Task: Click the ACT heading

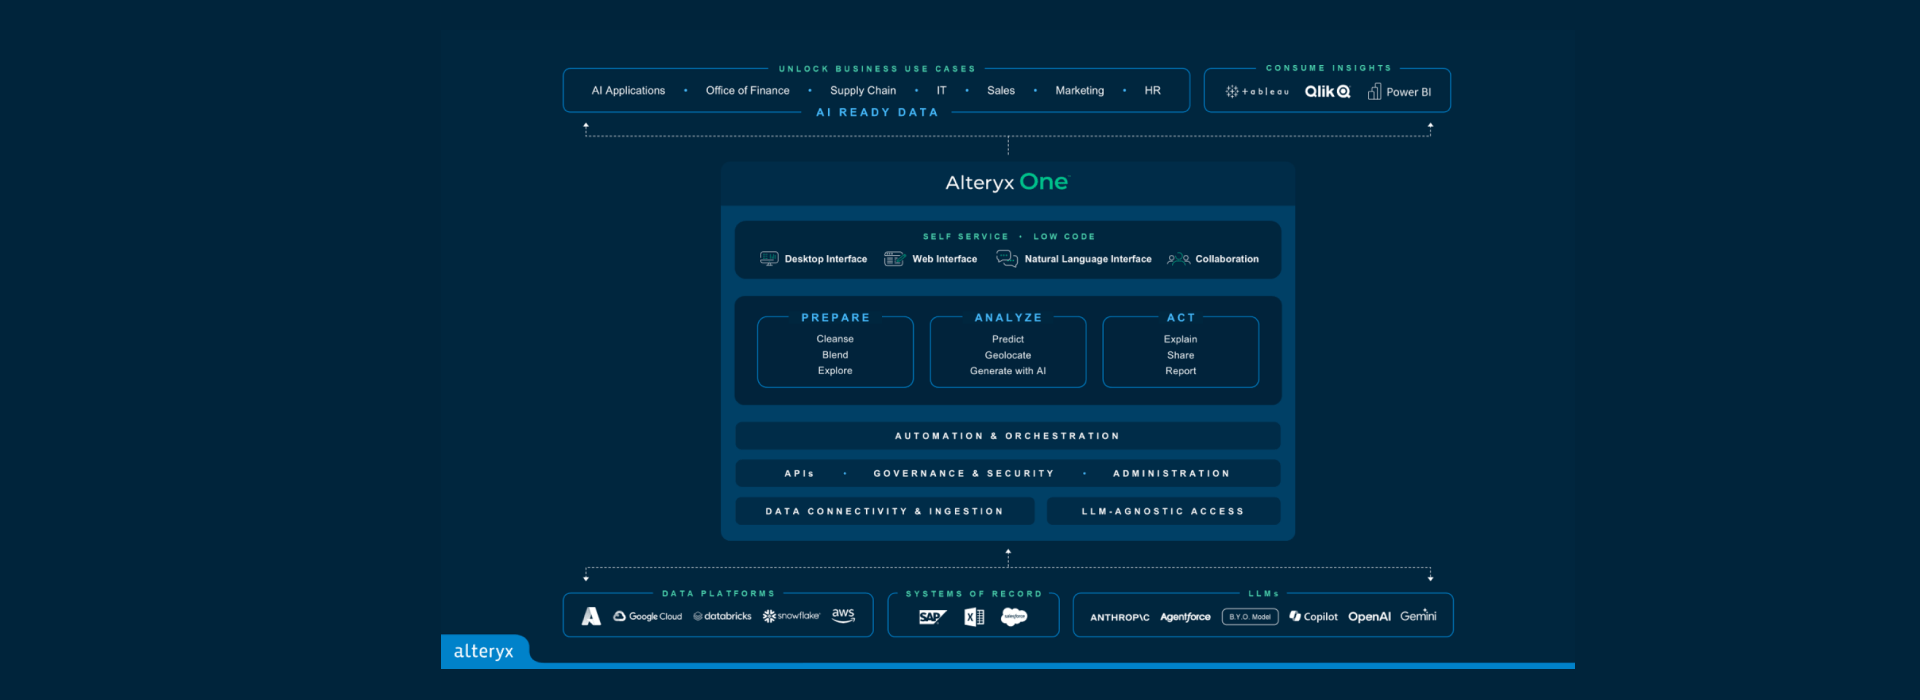Action: coord(1181,318)
